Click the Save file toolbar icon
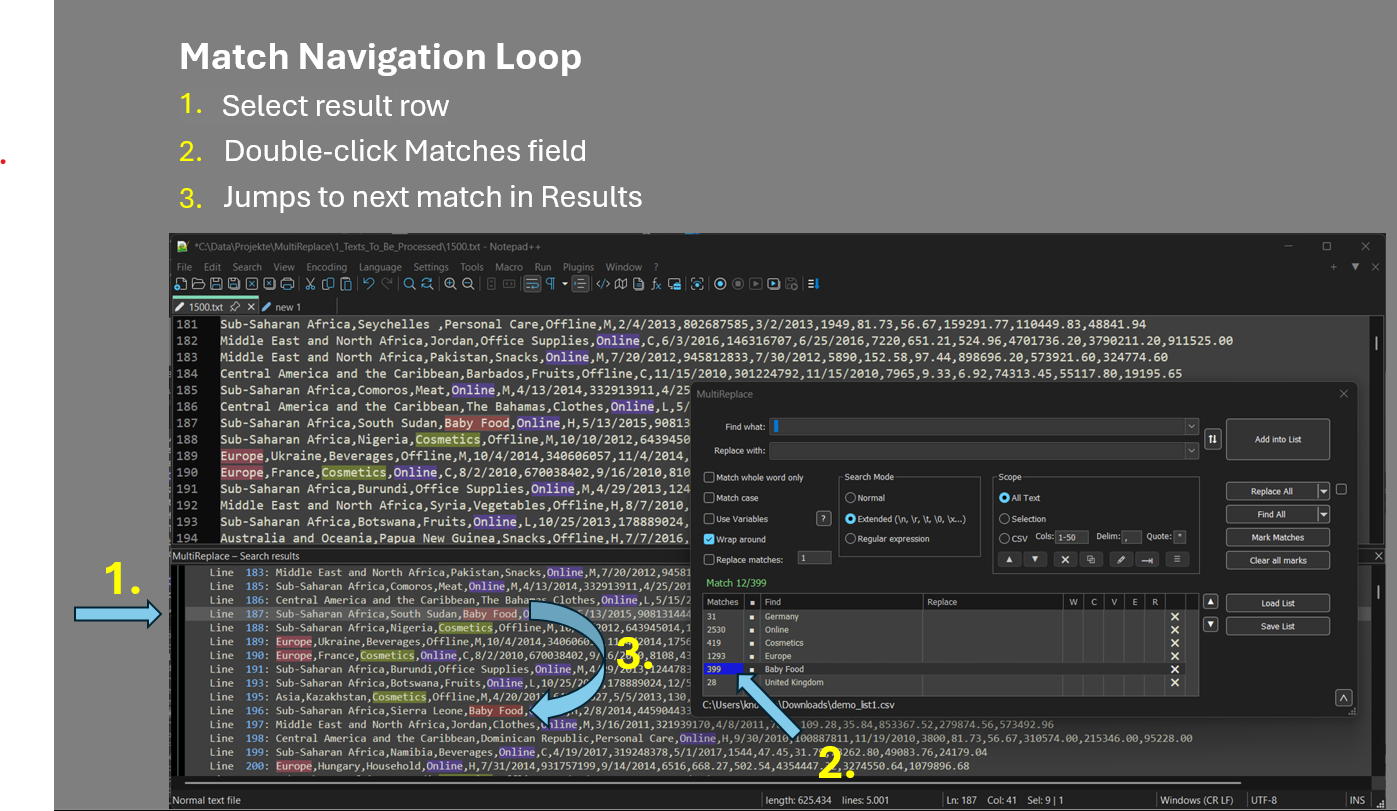 [217, 284]
